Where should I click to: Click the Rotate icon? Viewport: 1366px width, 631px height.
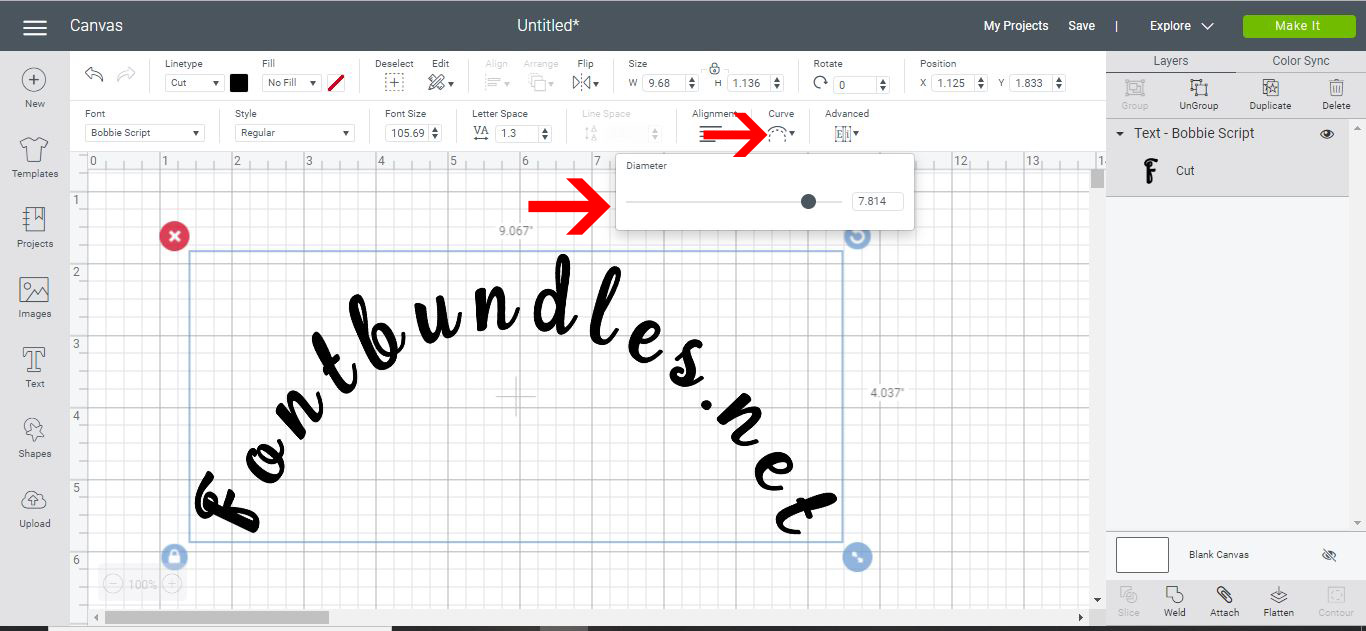pyautogui.click(x=821, y=83)
